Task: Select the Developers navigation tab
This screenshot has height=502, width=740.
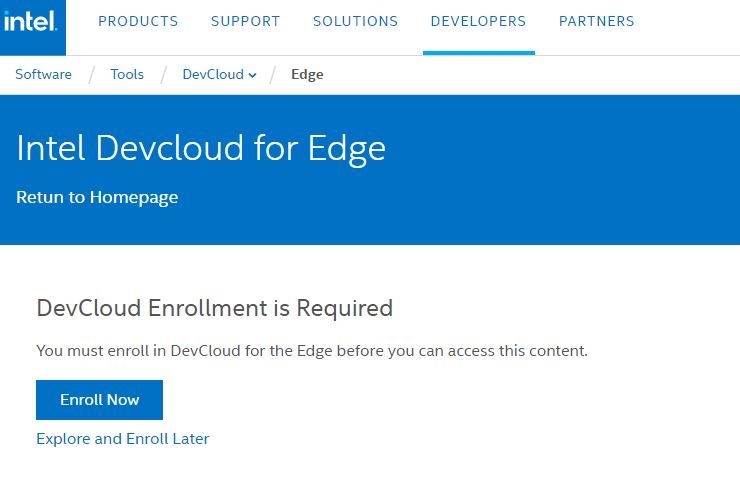Action: pyautogui.click(x=479, y=21)
